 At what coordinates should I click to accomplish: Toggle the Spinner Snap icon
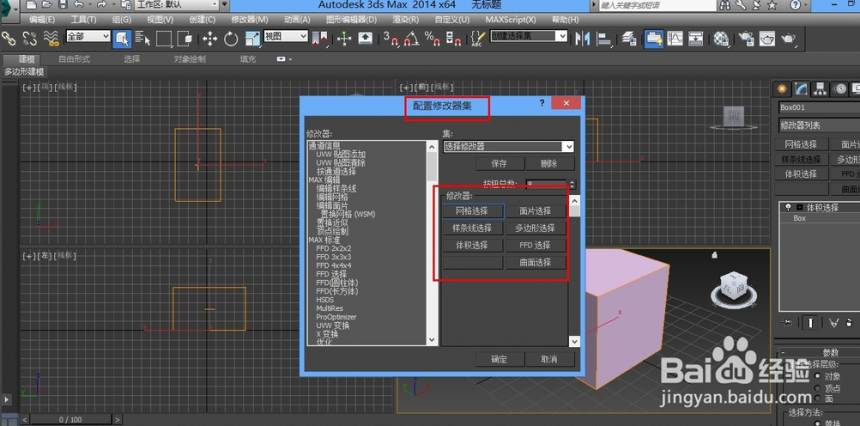click(454, 39)
